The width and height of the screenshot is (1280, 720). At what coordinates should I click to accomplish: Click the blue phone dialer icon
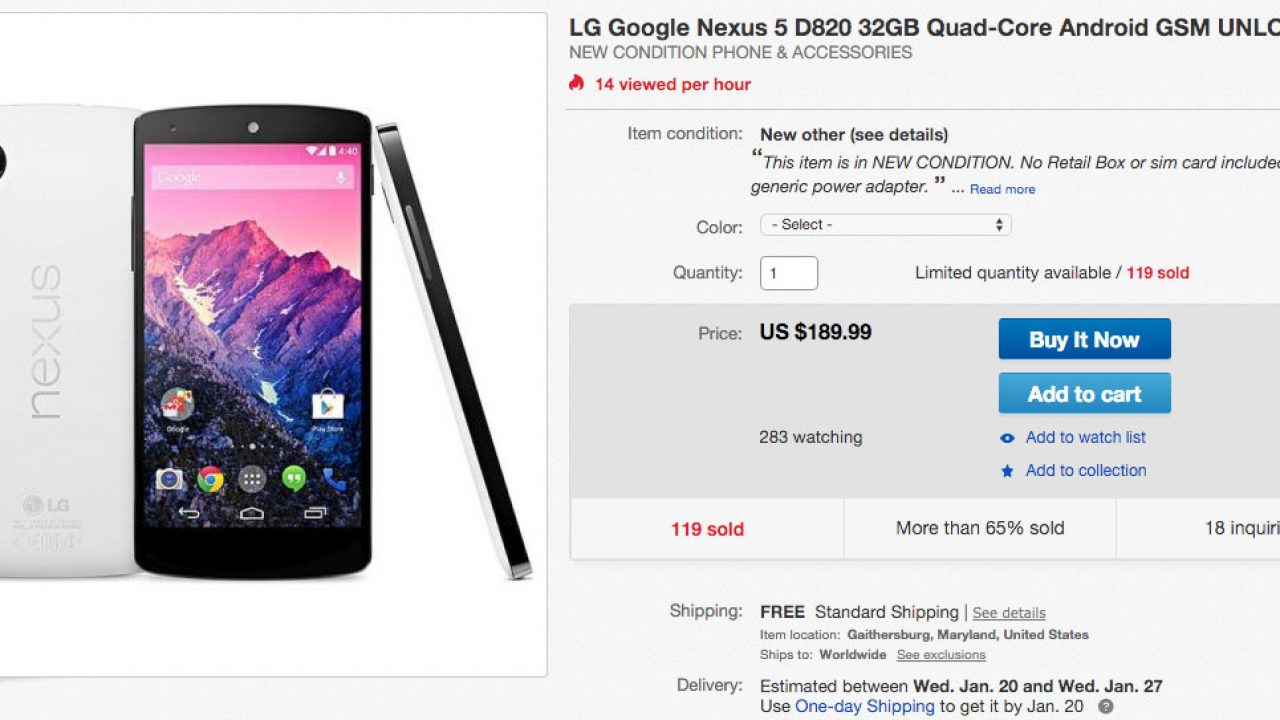(334, 479)
